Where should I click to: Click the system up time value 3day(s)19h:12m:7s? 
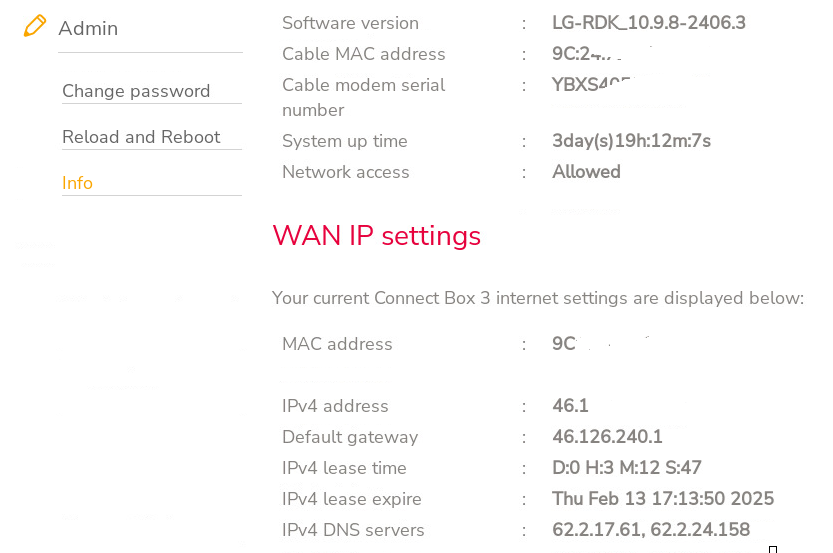(x=631, y=141)
